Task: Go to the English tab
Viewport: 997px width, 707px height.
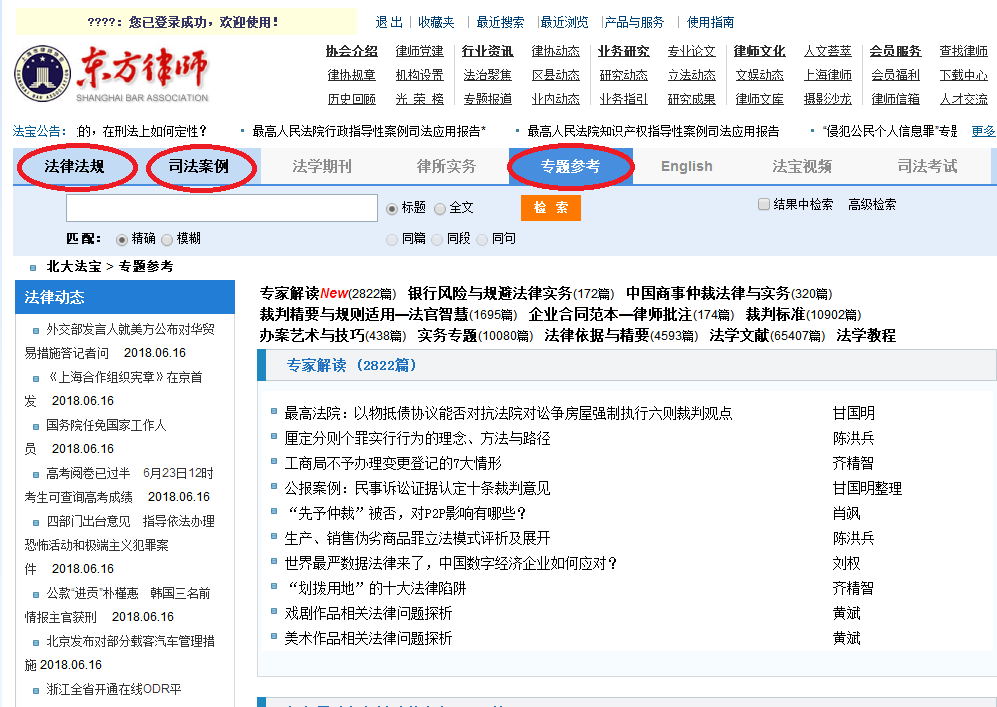Action: pyautogui.click(x=686, y=166)
